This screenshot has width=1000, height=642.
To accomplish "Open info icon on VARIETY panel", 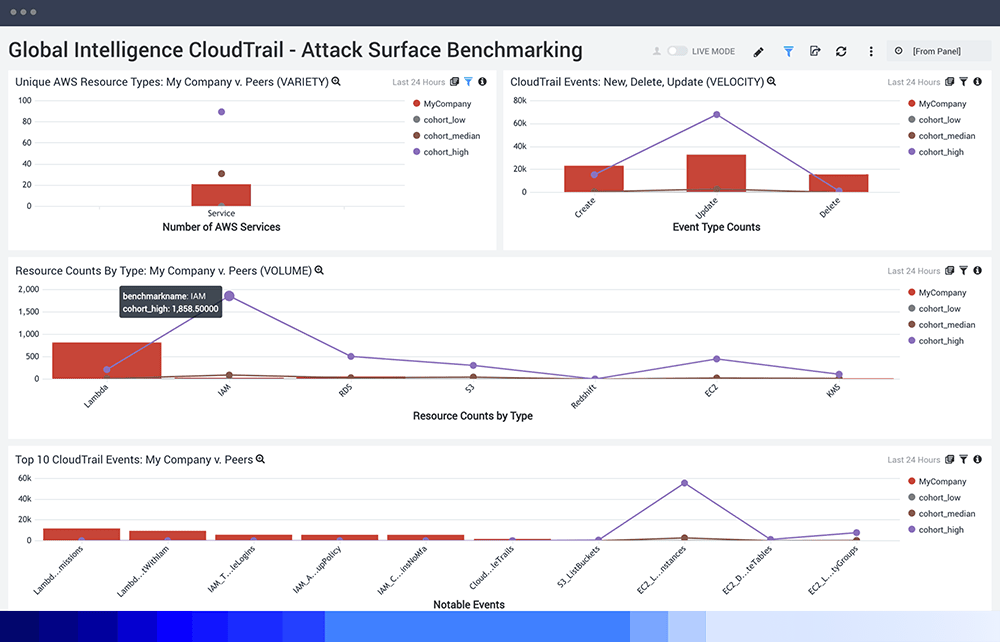I will pos(483,82).
